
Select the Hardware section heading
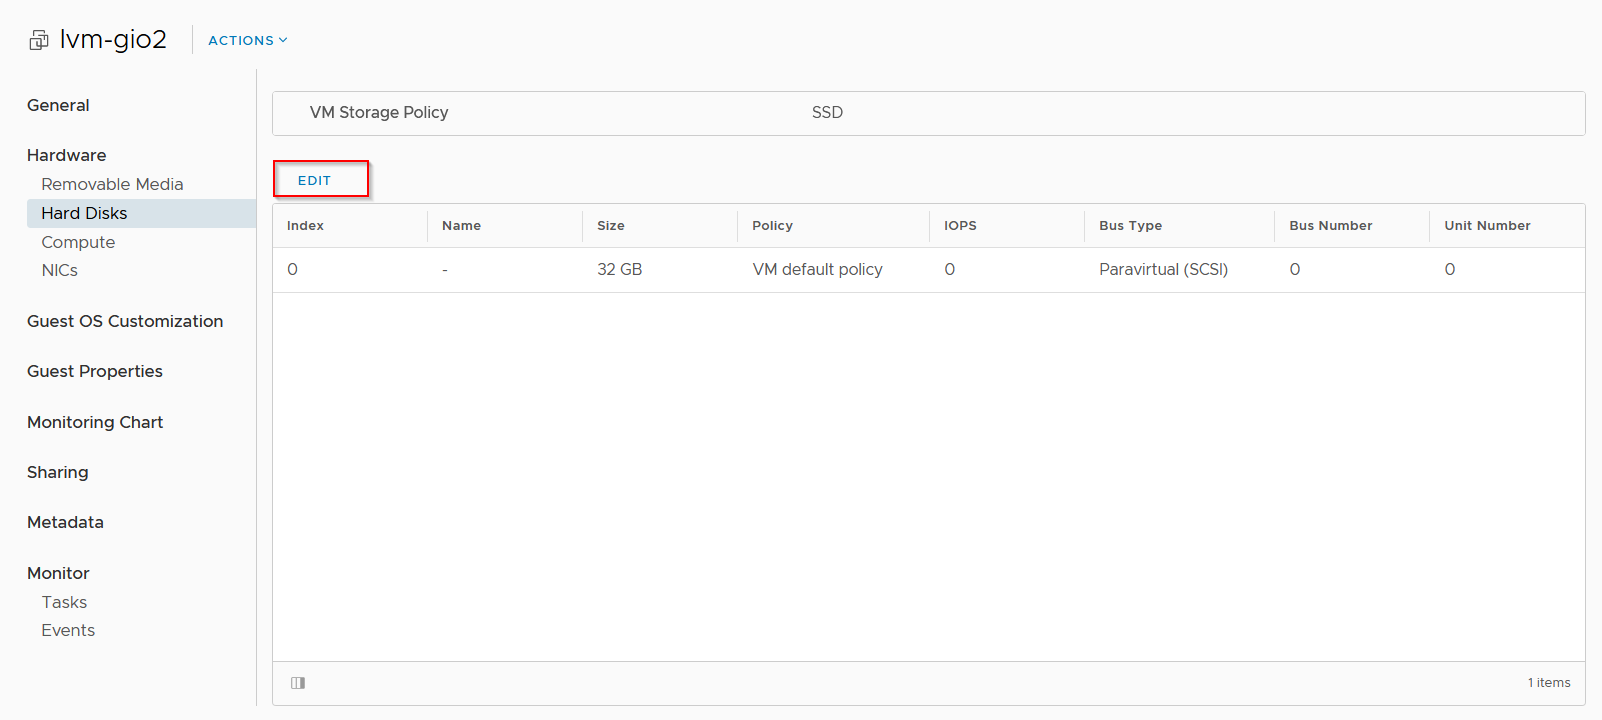(66, 155)
